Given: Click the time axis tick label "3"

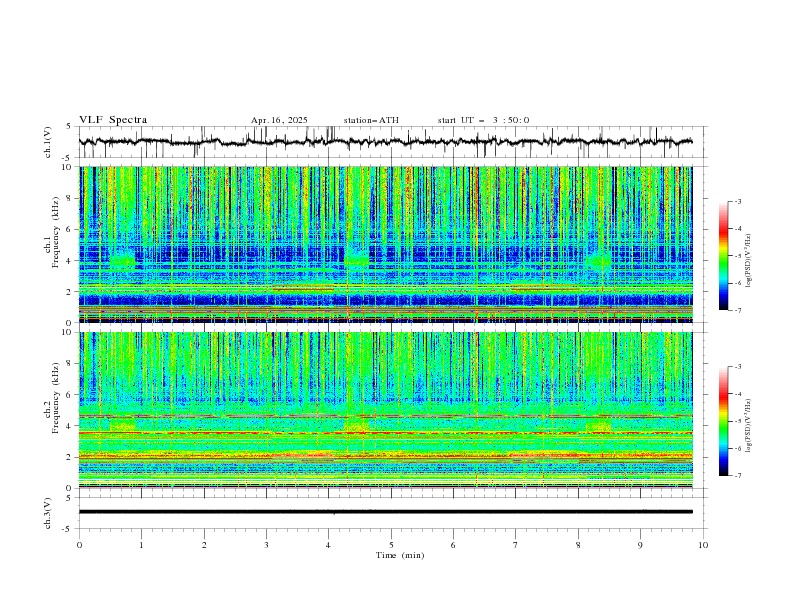Looking at the screenshot, I should point(266,545).
